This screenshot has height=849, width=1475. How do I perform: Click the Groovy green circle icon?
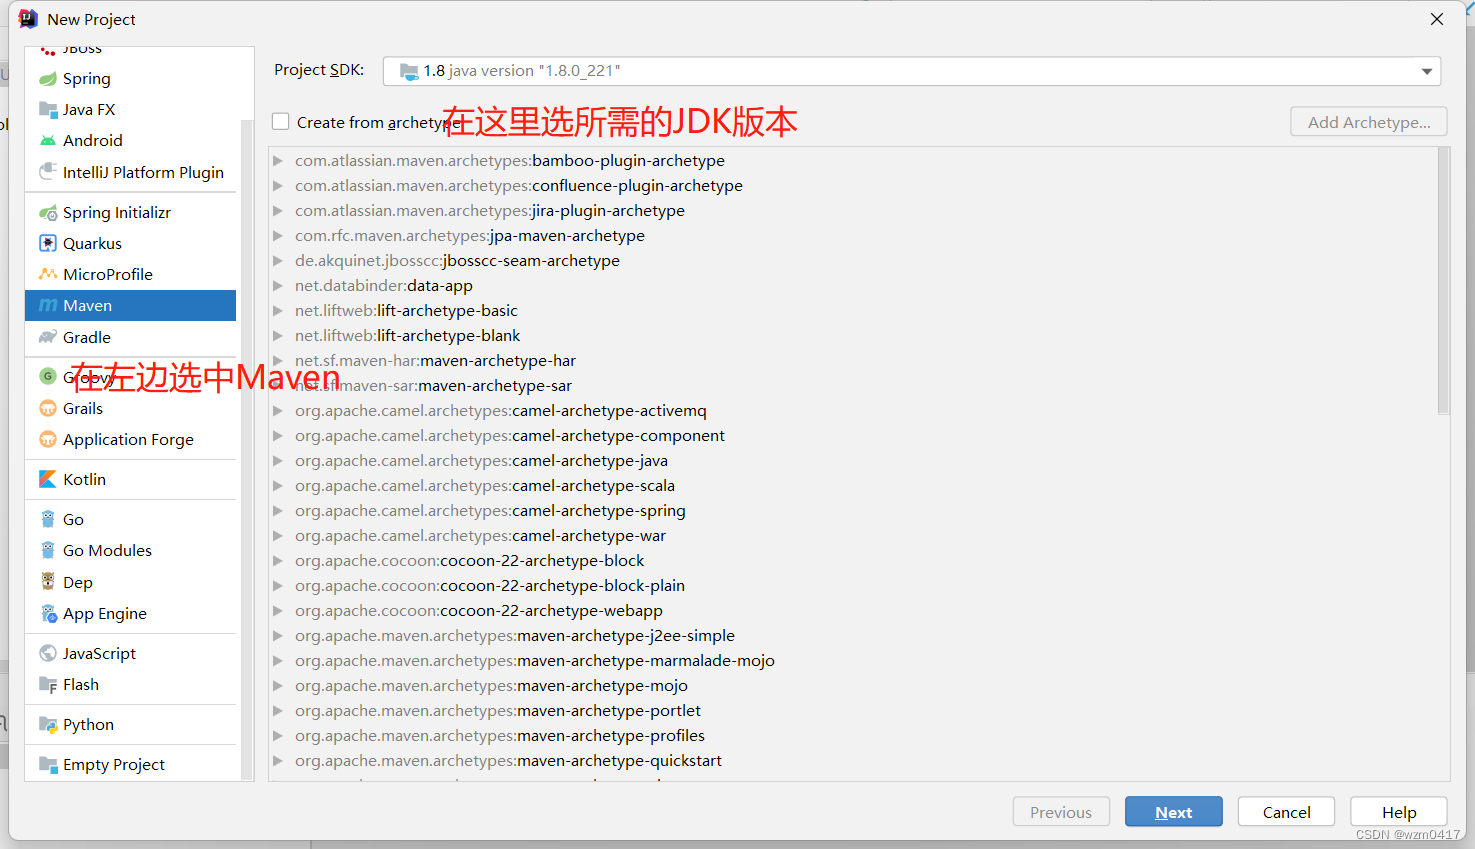pos(47,376)
